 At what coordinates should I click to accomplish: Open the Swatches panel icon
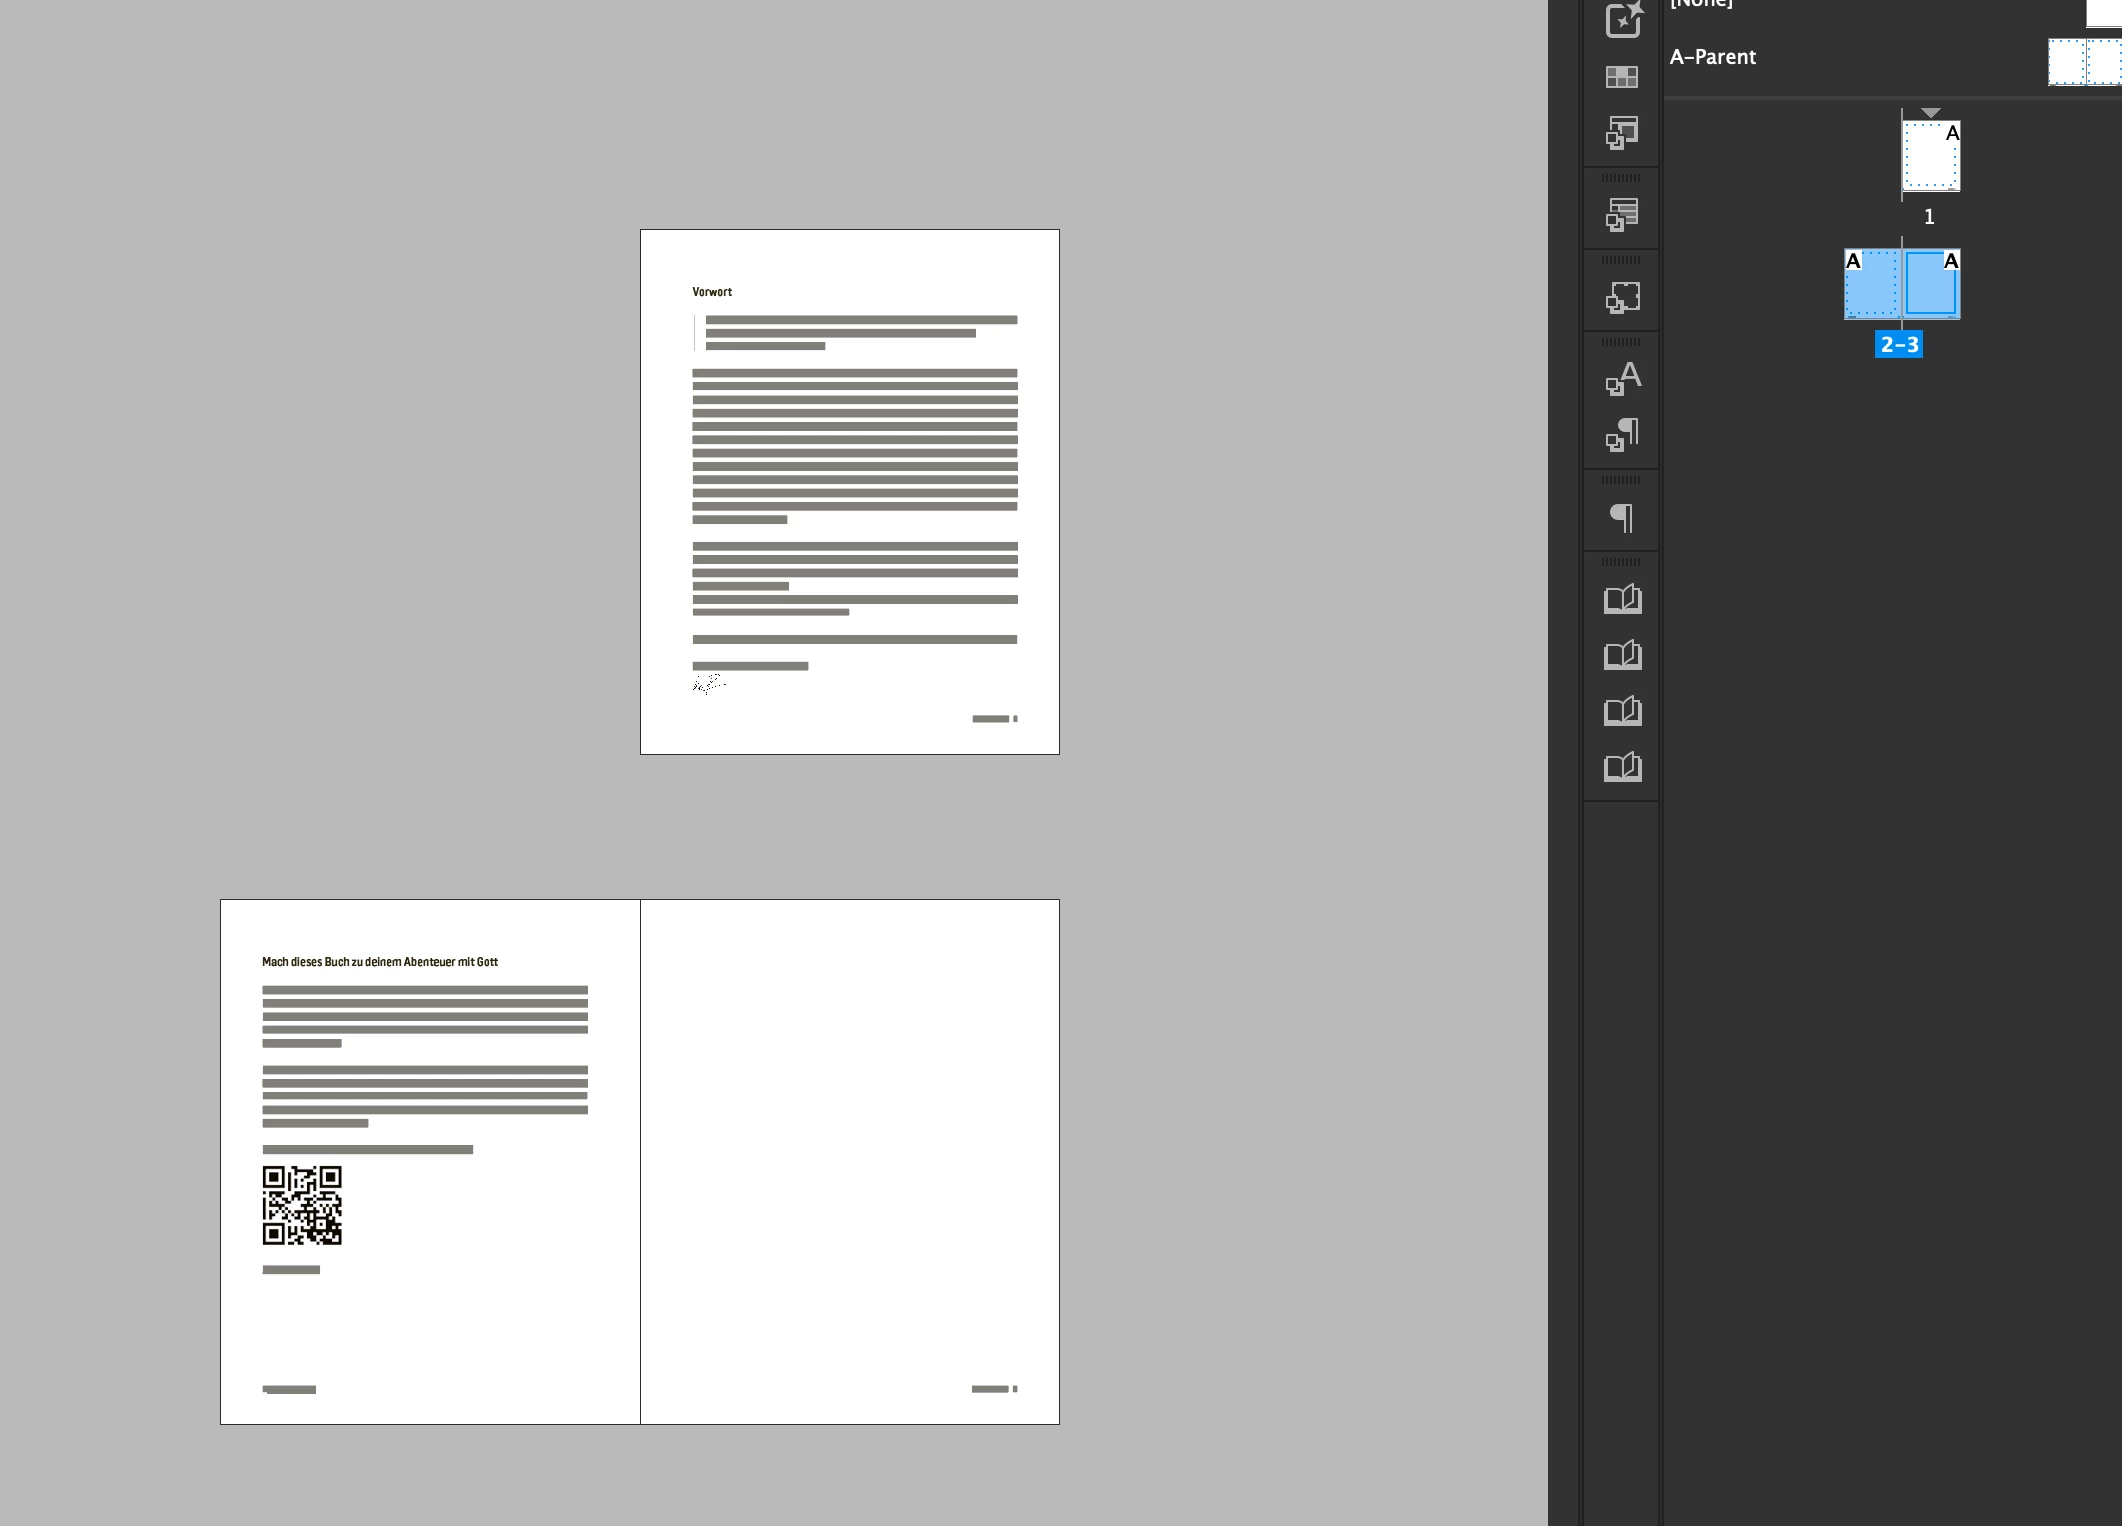coord(1622,77)
